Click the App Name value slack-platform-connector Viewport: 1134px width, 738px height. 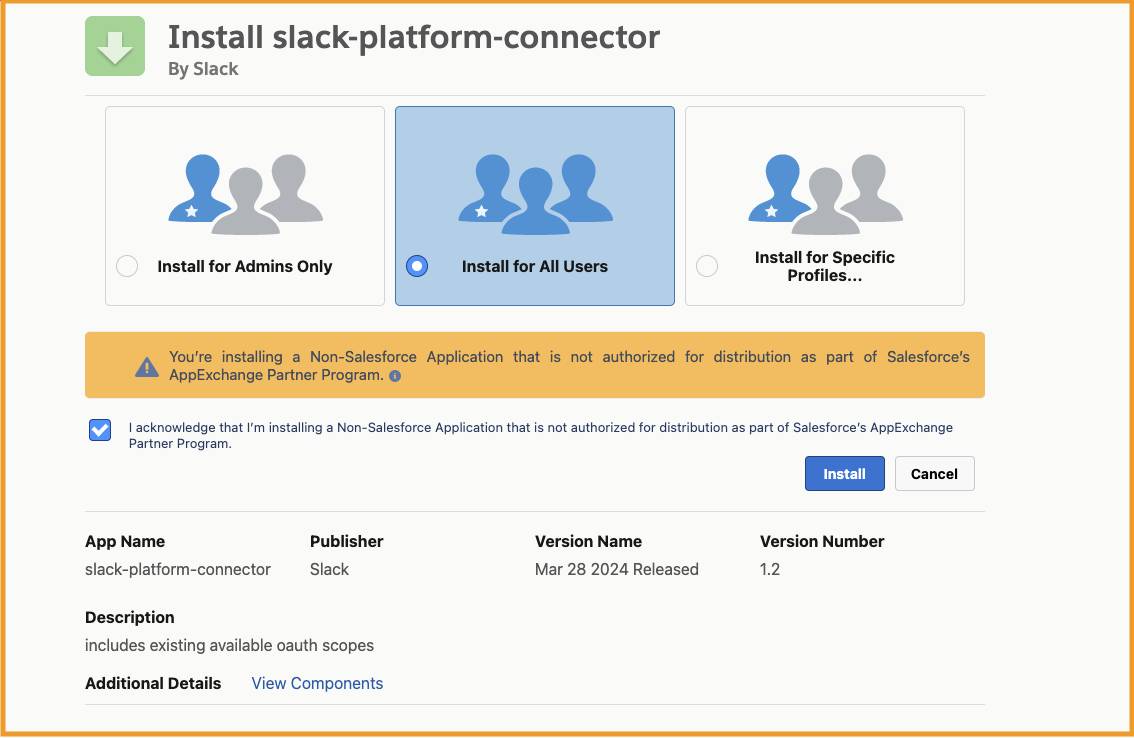[x=177, y=569]
